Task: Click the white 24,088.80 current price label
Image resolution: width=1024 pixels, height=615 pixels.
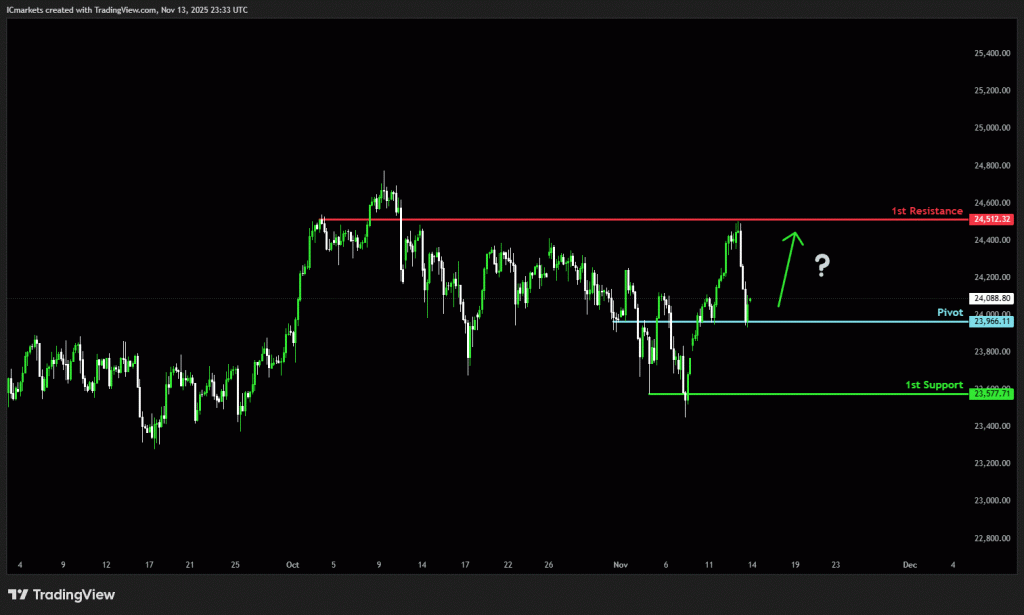Action: pyautogui.click(x=991, y=298)
